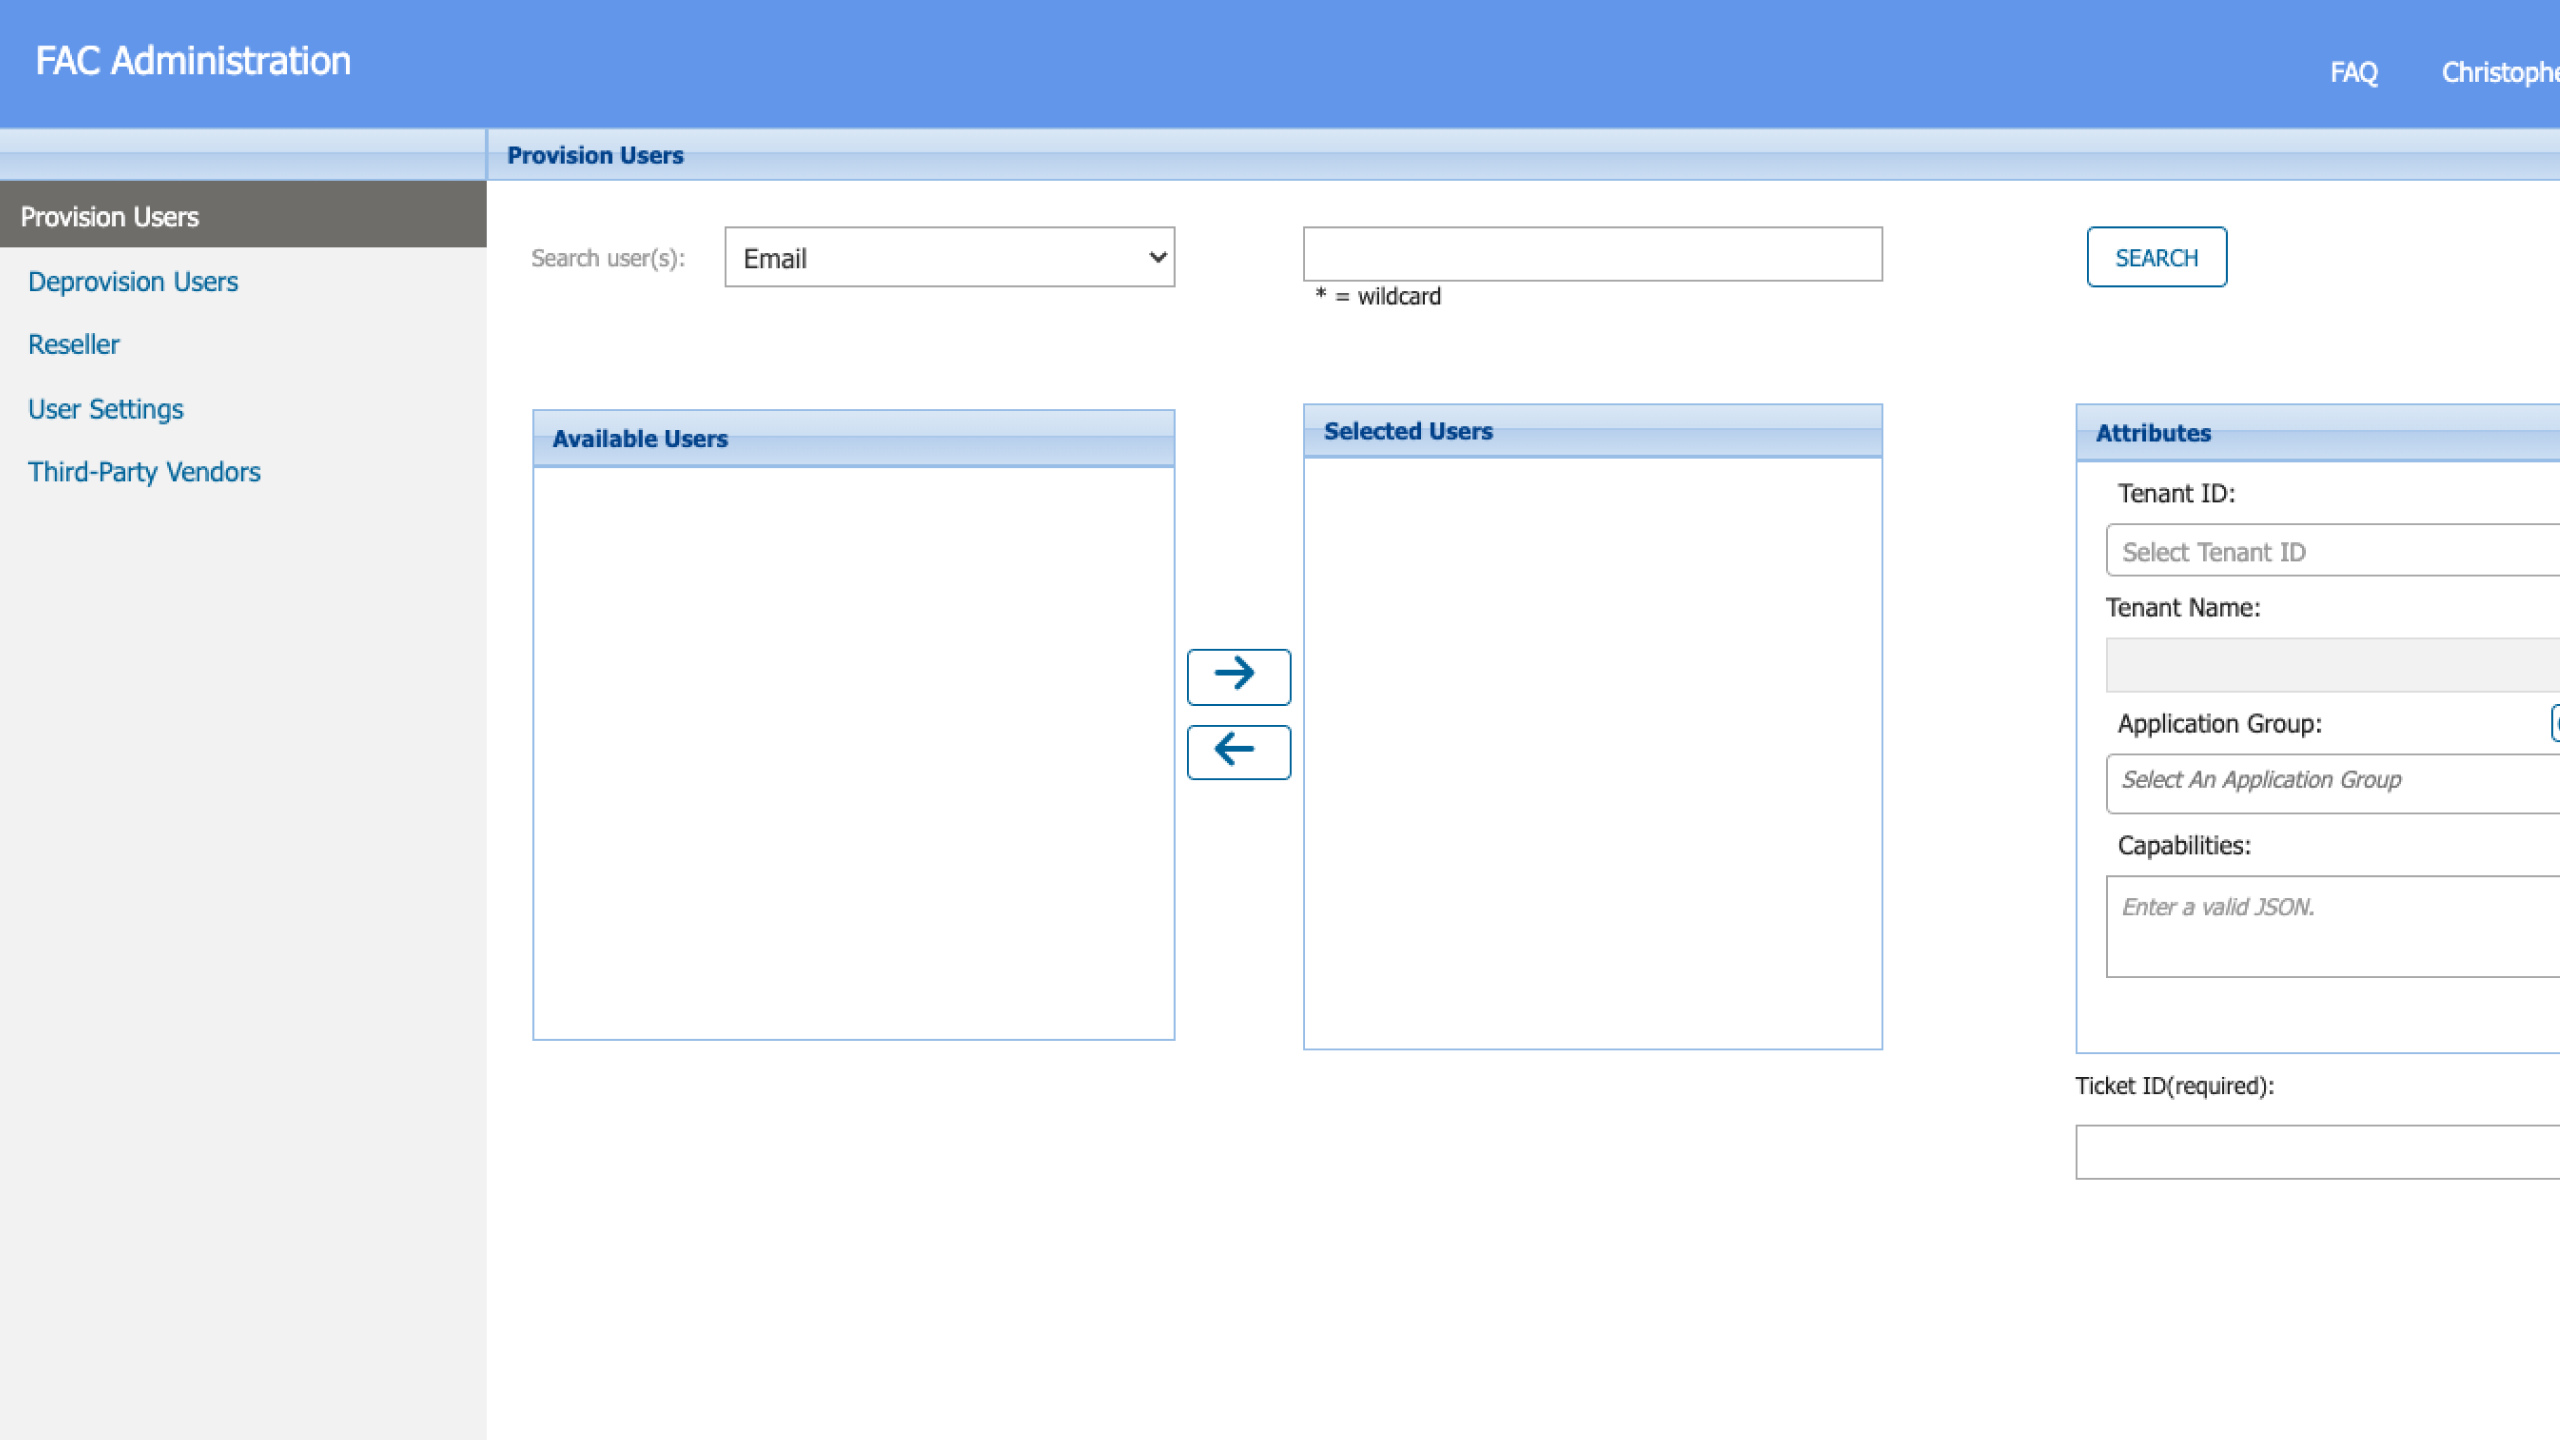This screenshot has height=1440, width=2560.
Task: Click inside the Selected Users list
Action: click(1592, 751)
